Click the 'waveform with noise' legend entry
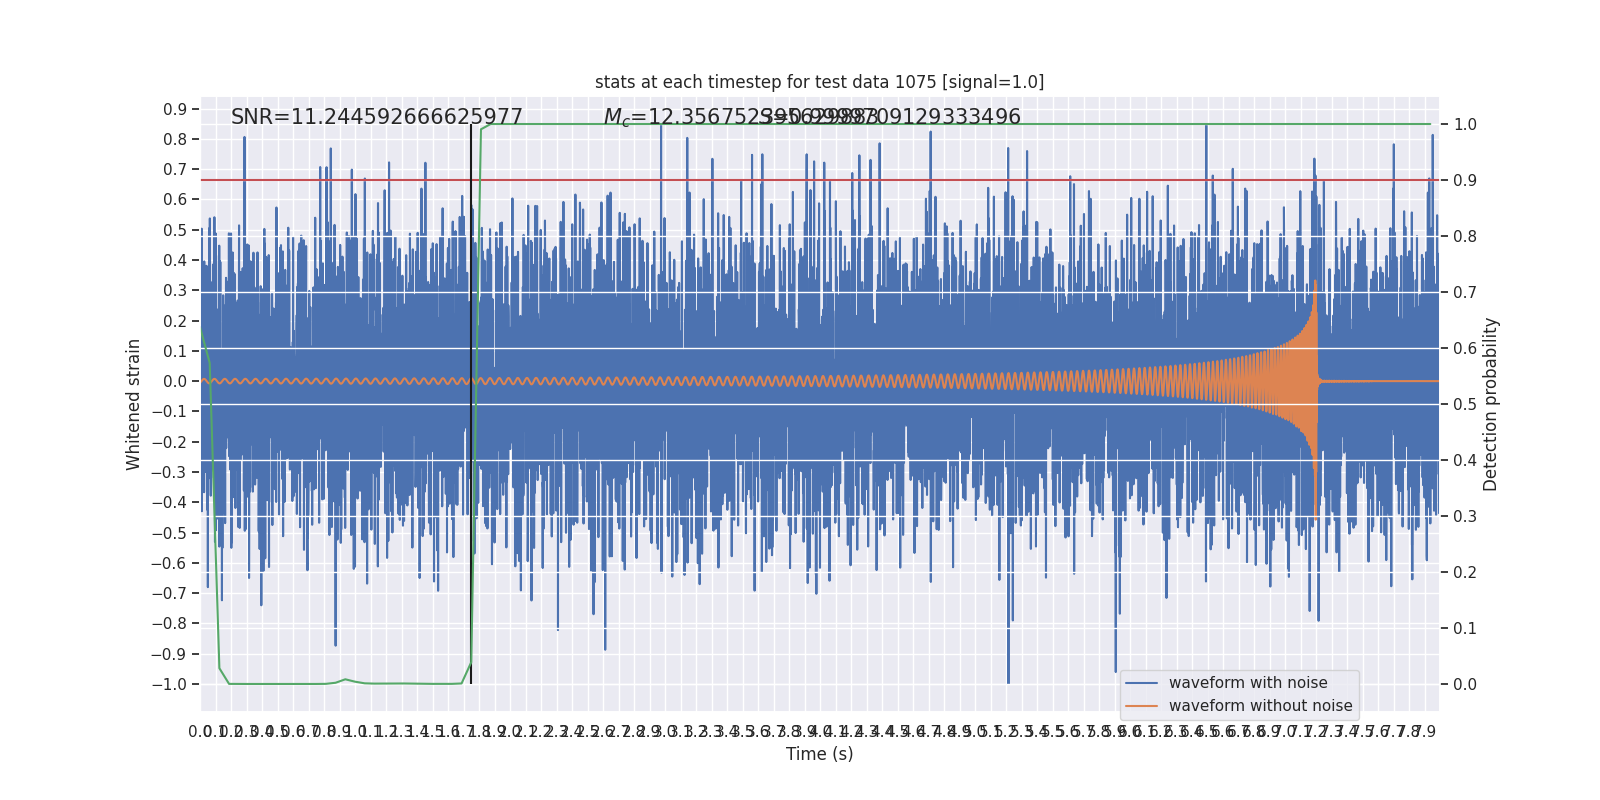This screenshot has width=1600, height=800. [1248, 683]
